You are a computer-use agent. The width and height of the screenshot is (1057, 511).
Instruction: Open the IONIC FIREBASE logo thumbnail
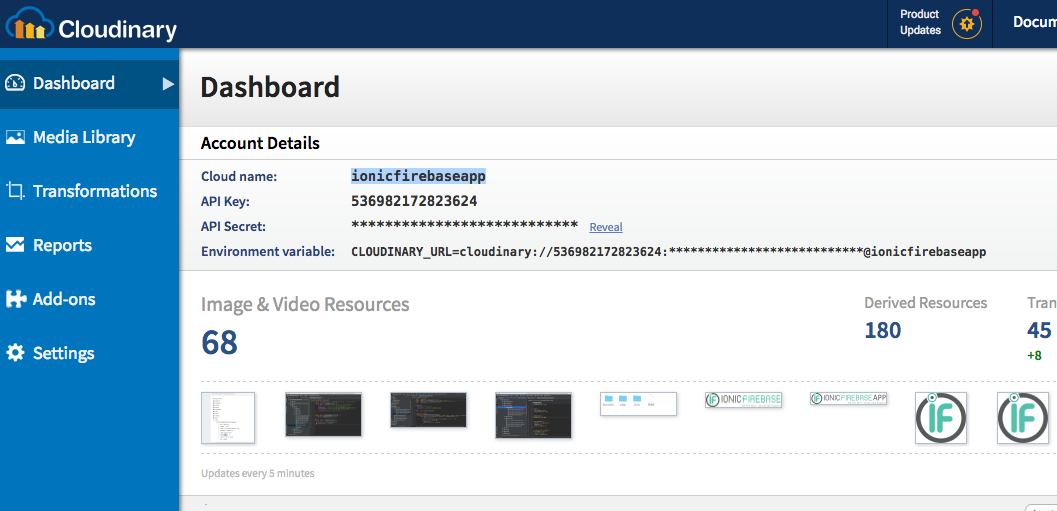pyautogui.click(x=744, y=400)
